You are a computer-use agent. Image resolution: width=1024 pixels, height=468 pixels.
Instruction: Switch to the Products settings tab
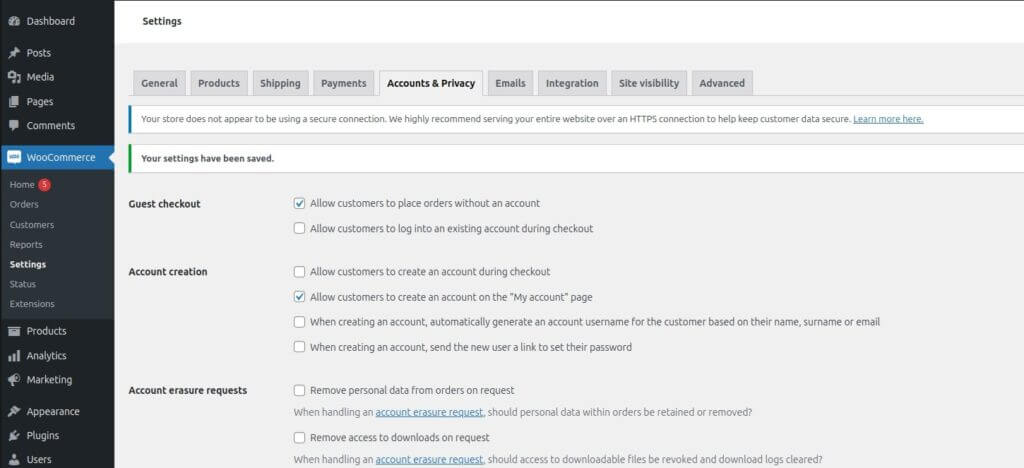219,83
